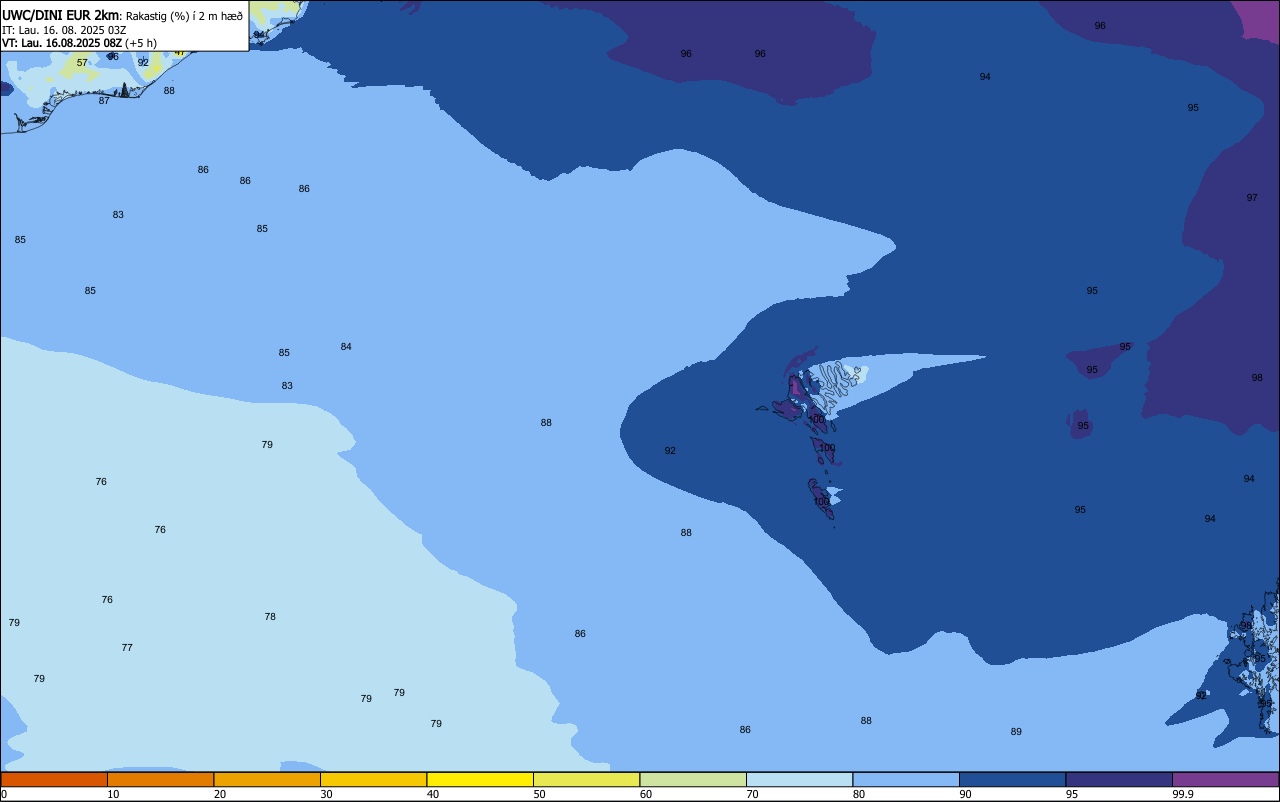This screenshot has height=802, width=1280.
Task: Select the humidity value 57 over land
Action: click(x=82, y=63)
